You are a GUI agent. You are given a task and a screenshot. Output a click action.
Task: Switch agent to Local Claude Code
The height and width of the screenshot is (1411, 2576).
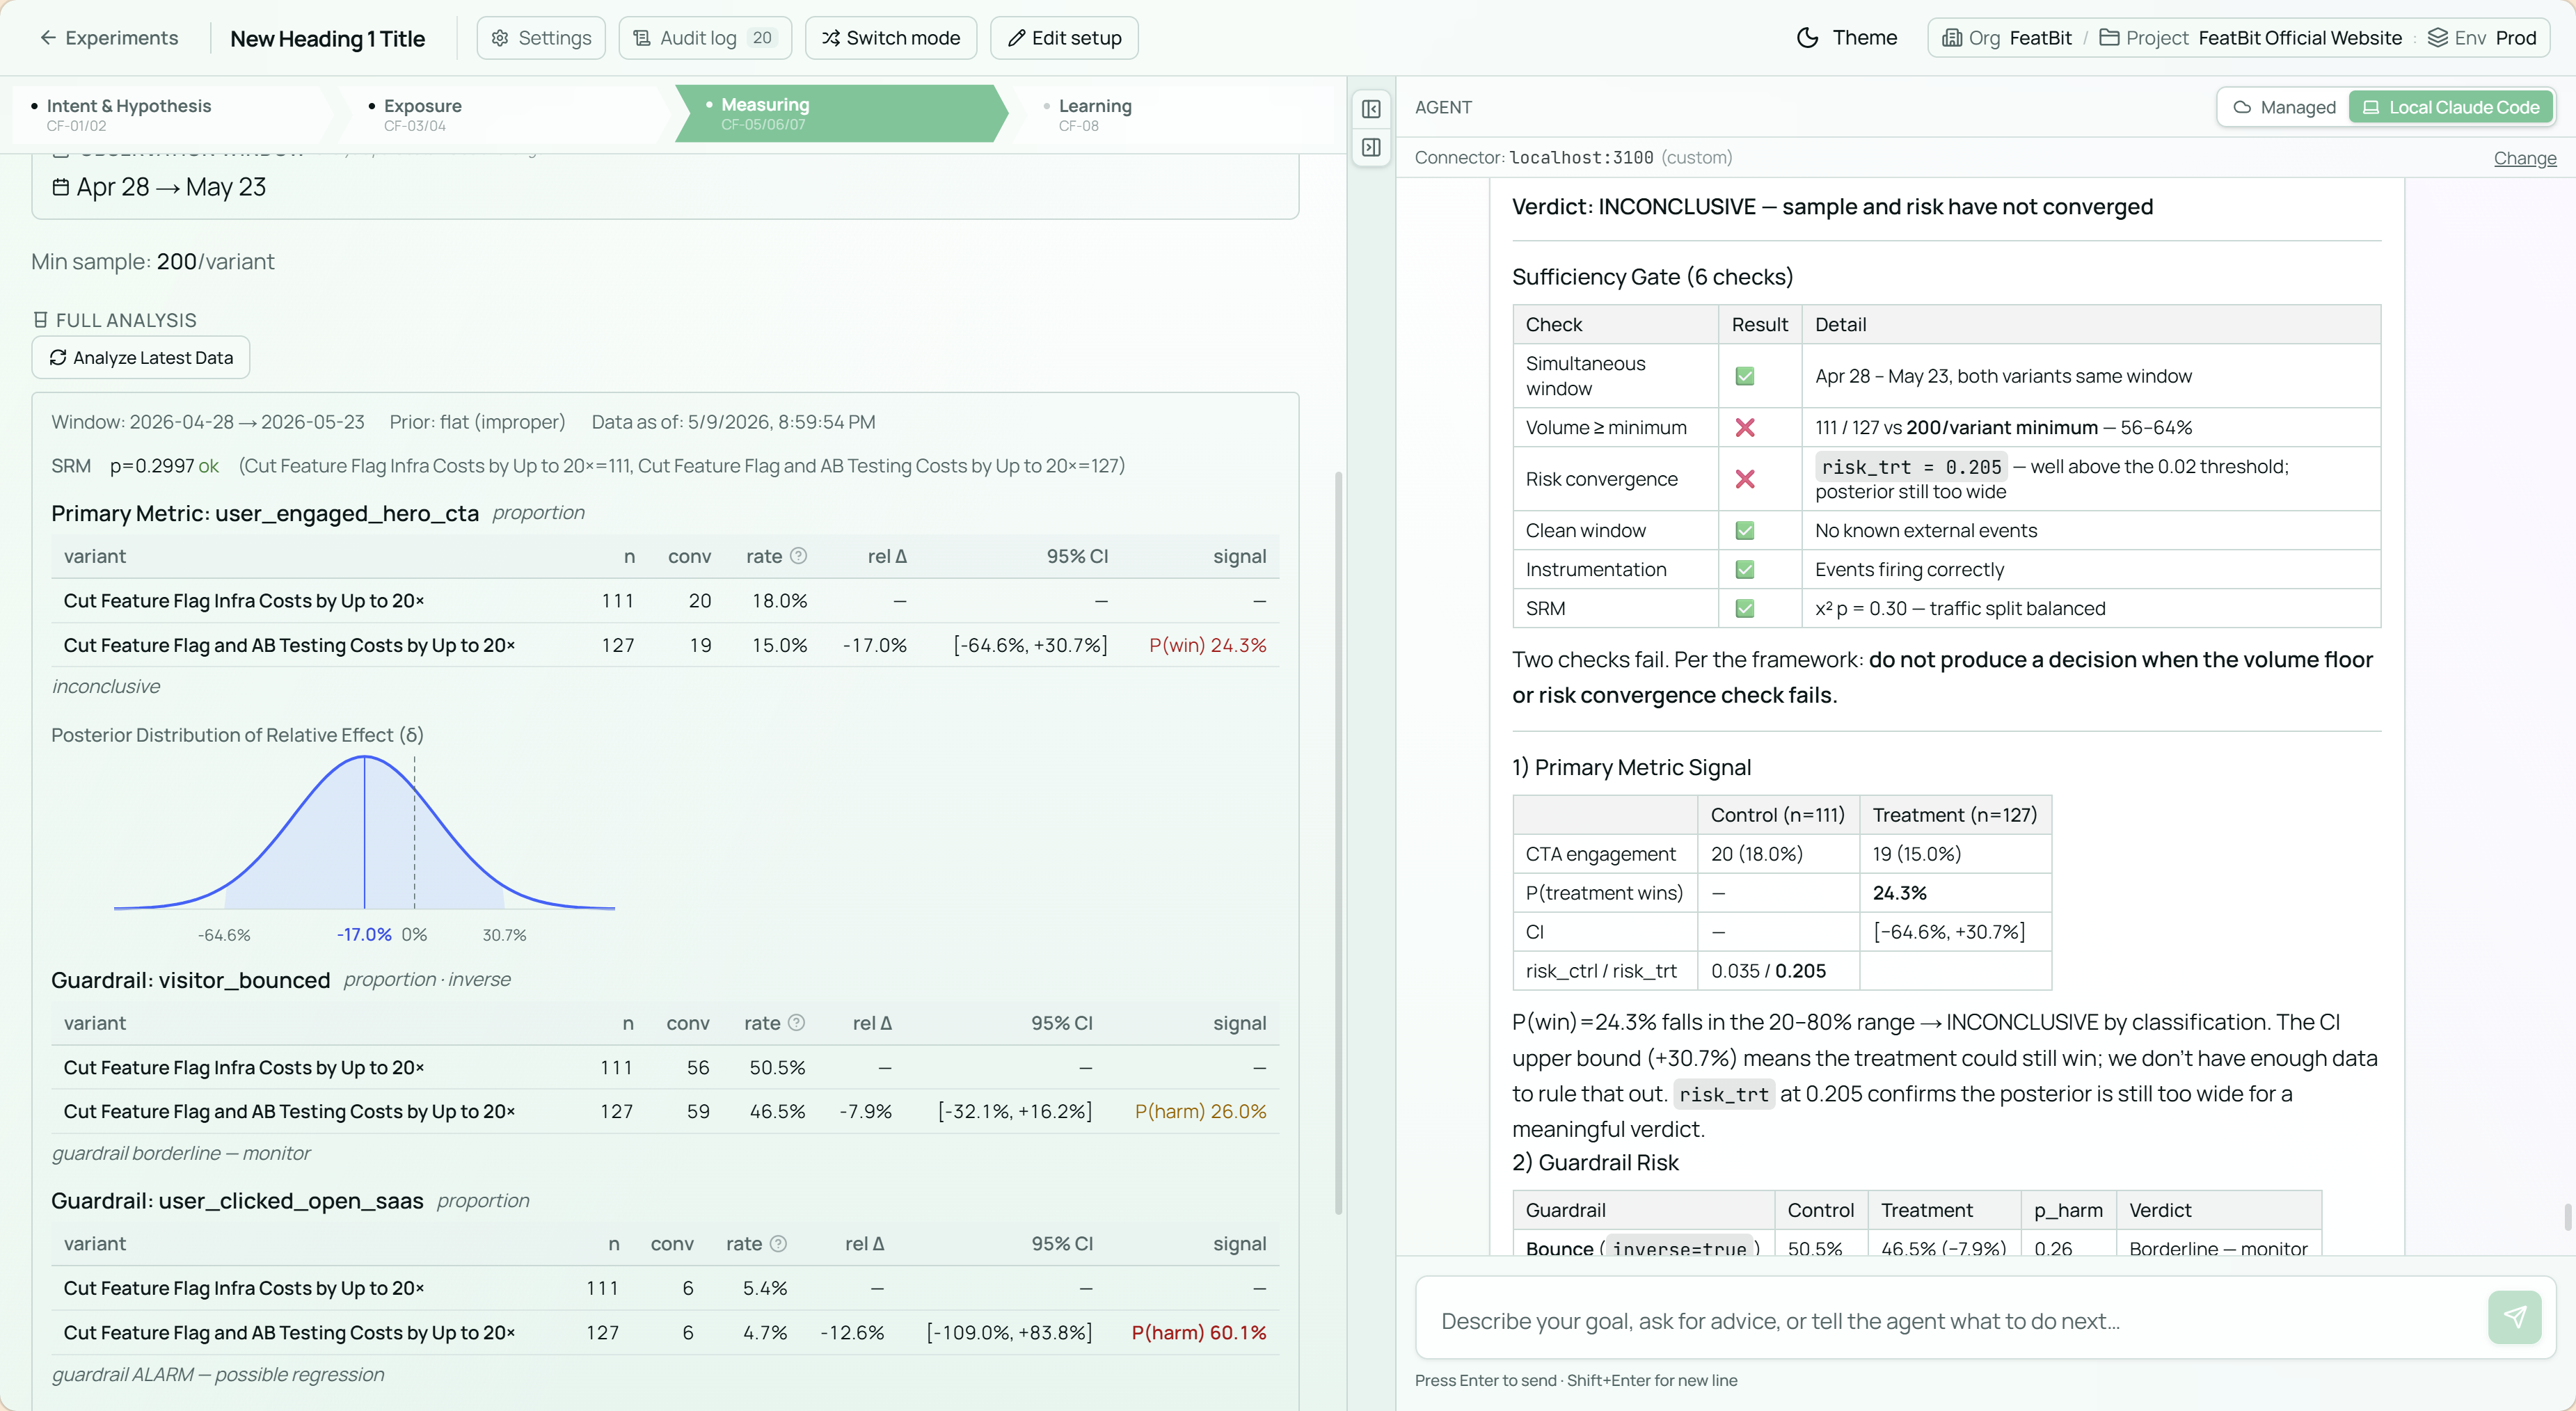point(2451,107)
